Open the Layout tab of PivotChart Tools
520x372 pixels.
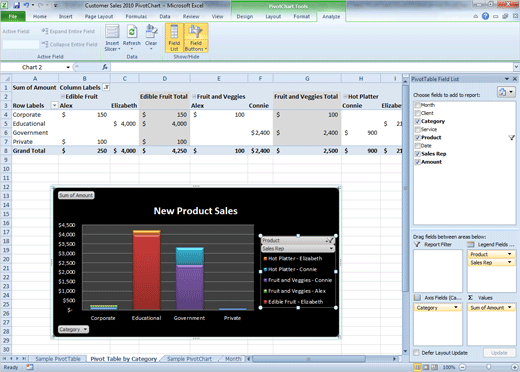(273, 16)
